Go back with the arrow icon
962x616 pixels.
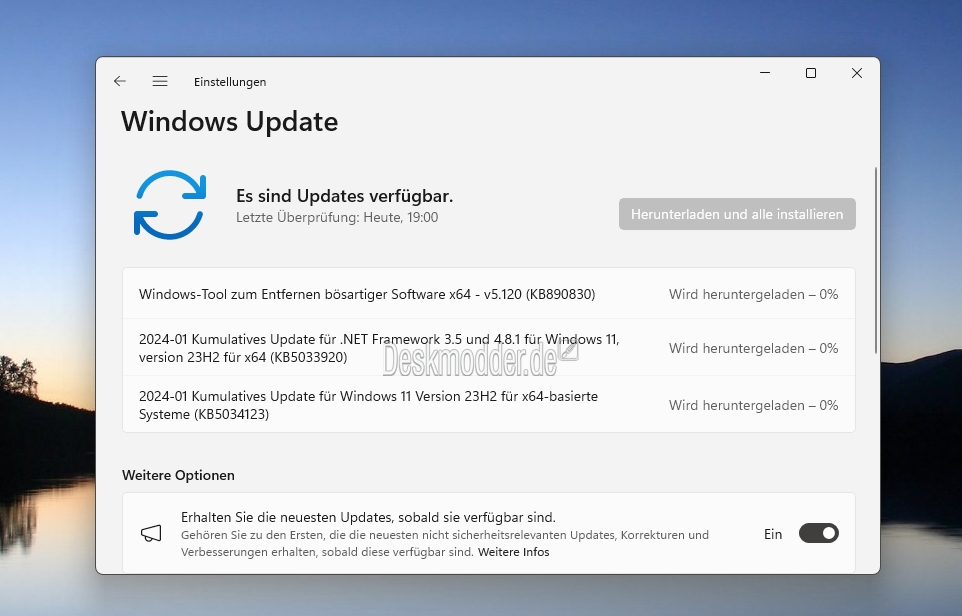(x=120, y=81)
